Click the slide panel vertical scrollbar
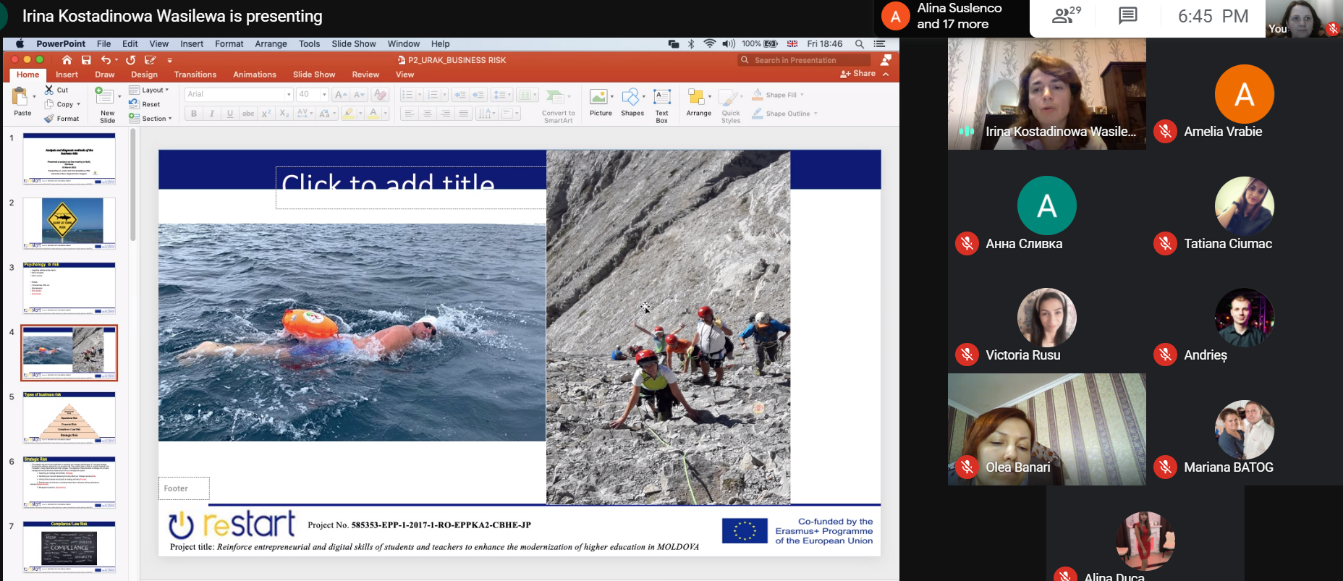This screenshot has height=581, width=1343. [133, 186]
